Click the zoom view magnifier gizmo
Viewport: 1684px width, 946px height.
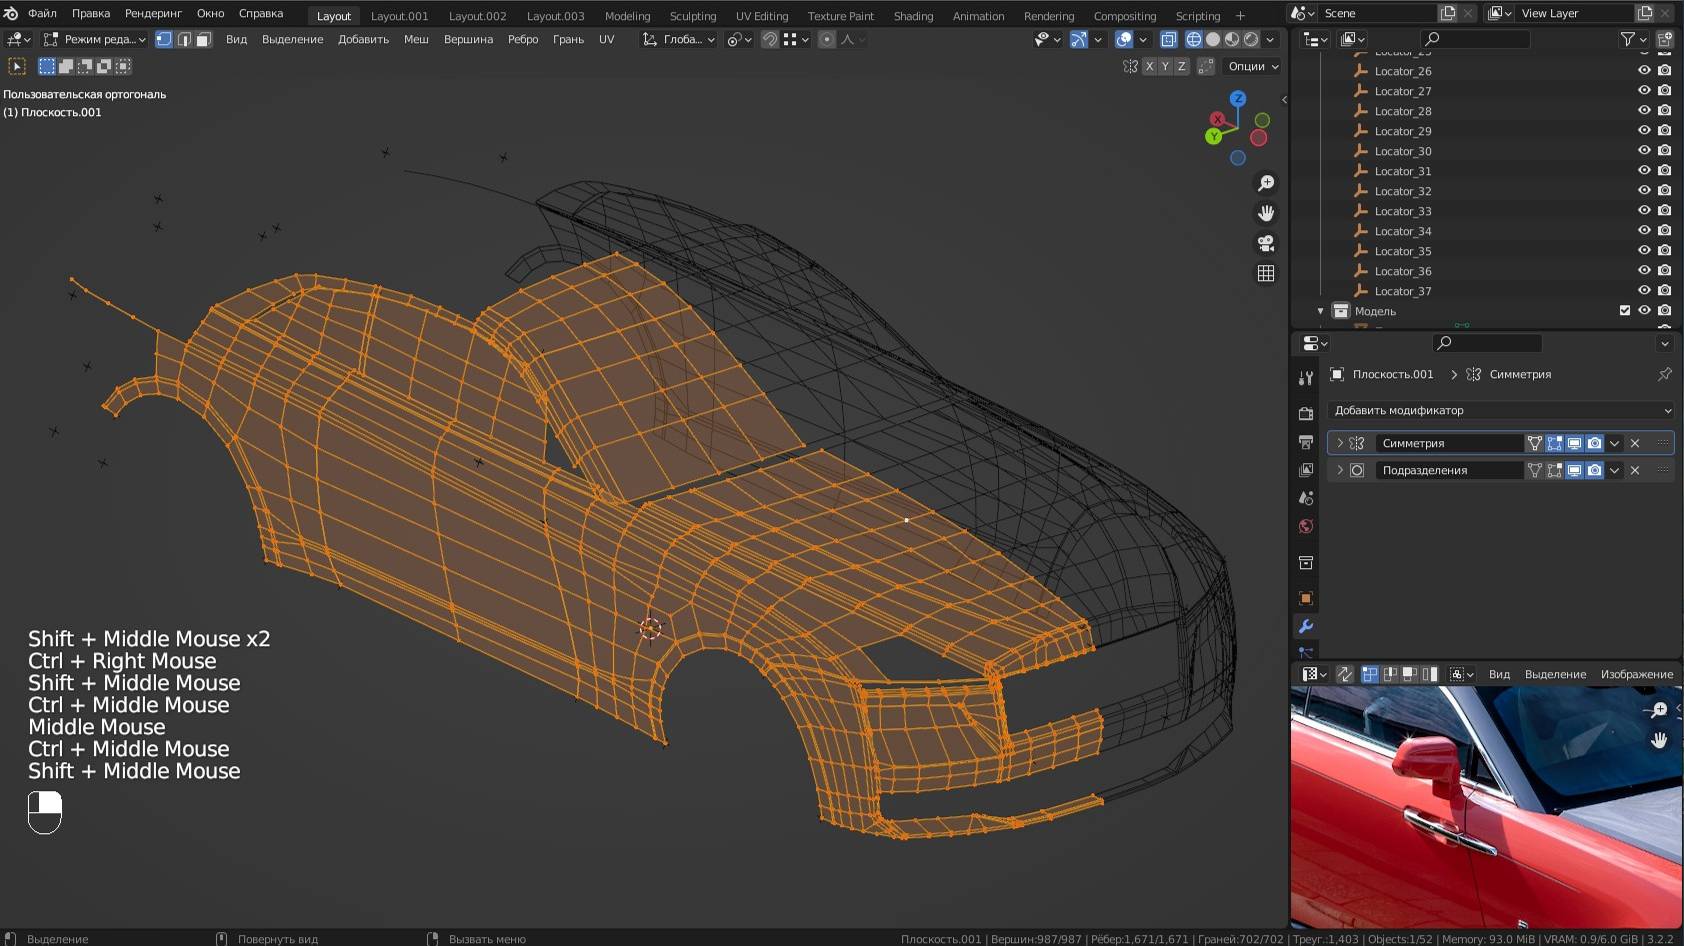1266,183
